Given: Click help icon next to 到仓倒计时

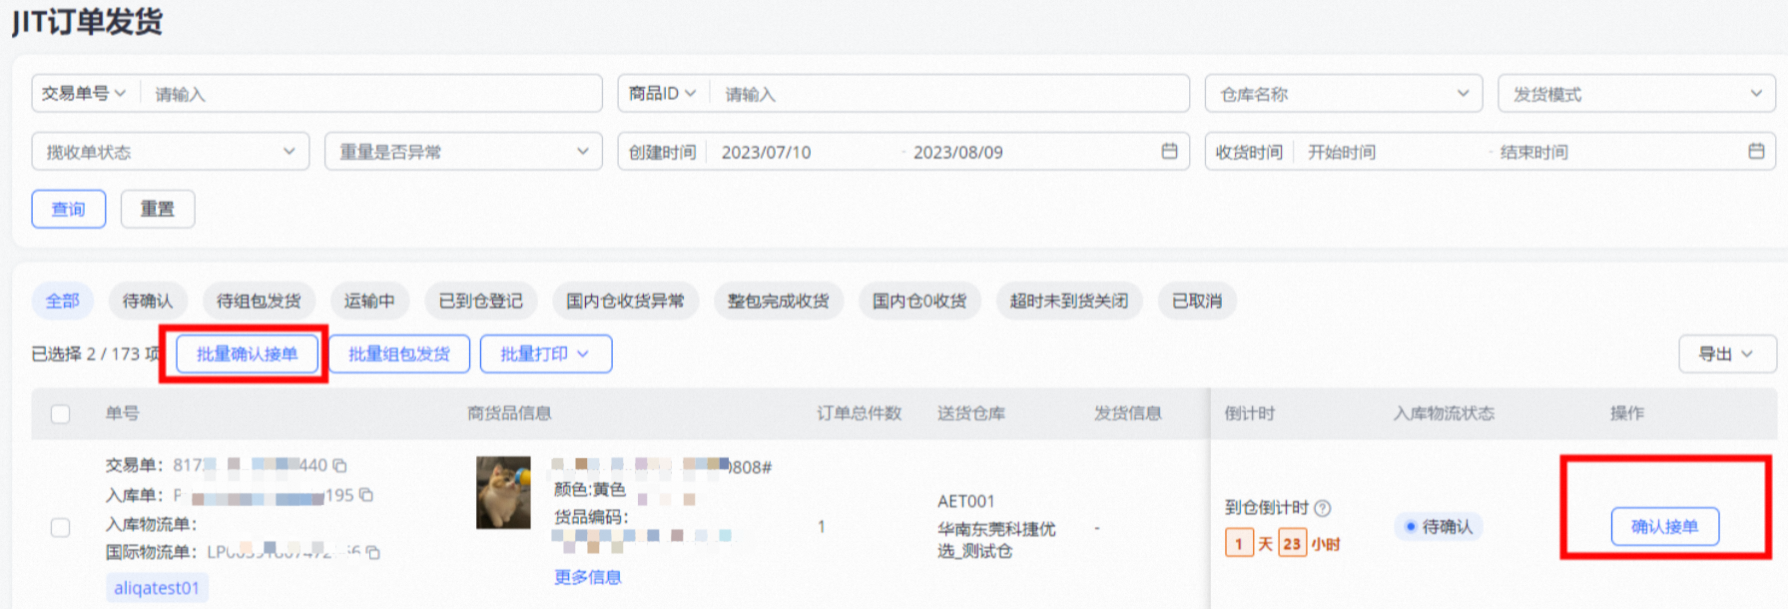Looking at the screenshot, I should [x=1323, y=508].
